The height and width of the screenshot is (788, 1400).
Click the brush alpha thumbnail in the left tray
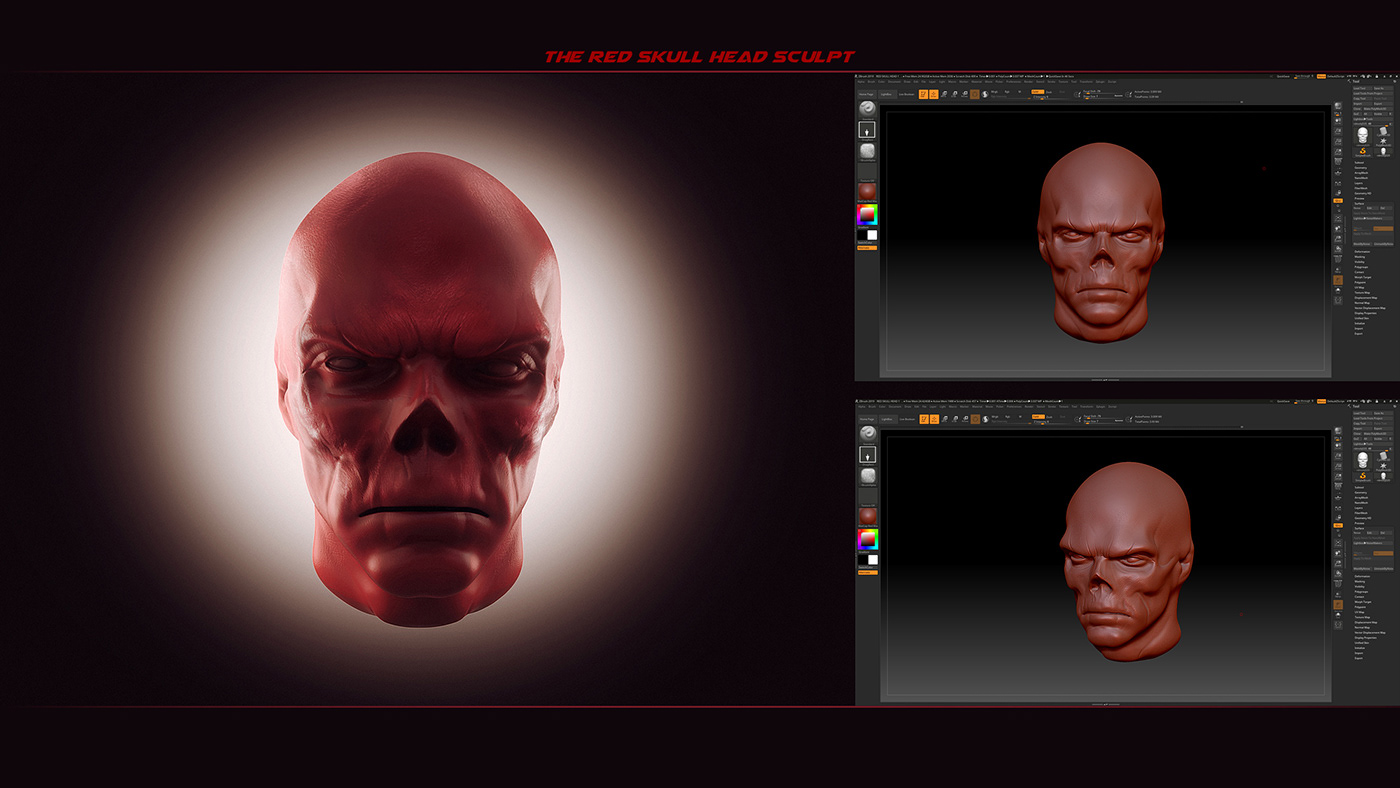coord(867,152)
